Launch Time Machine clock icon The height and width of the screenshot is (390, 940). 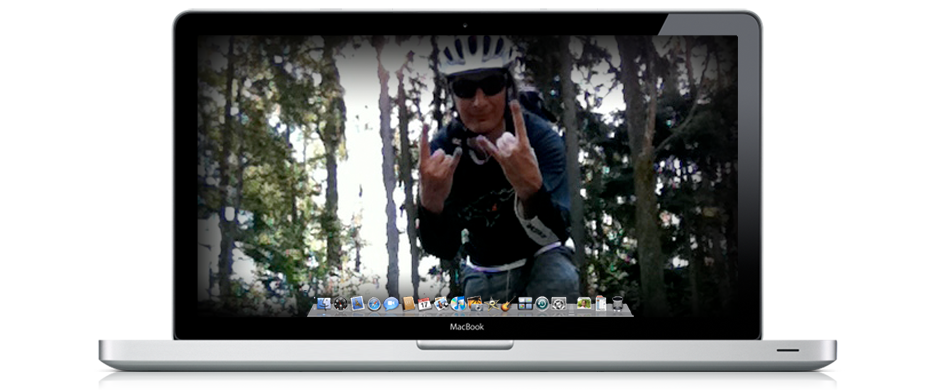[x=542, y=303]
